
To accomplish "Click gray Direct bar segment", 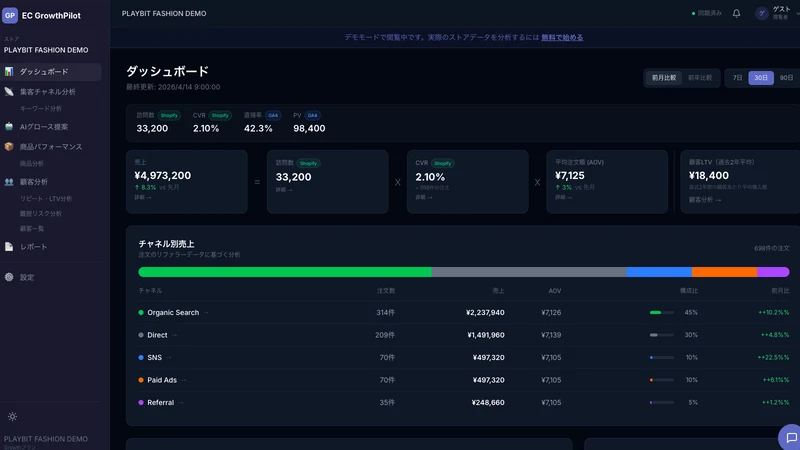I will point(529,272).
